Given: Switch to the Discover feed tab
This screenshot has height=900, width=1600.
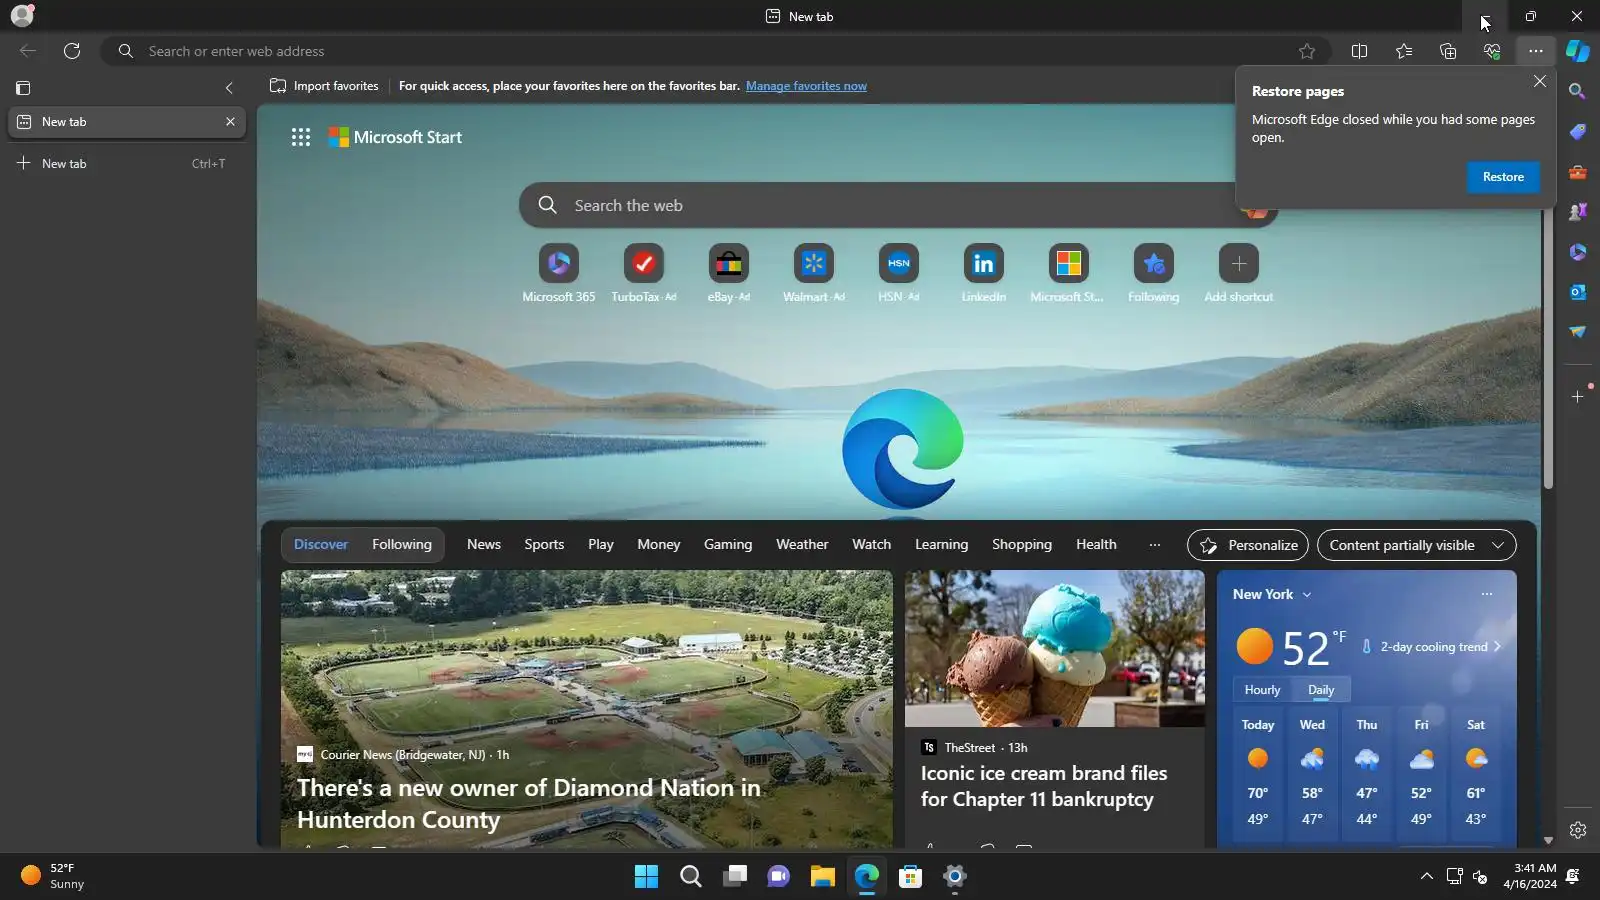Looking at the screenshot, I should click(321, 545).
